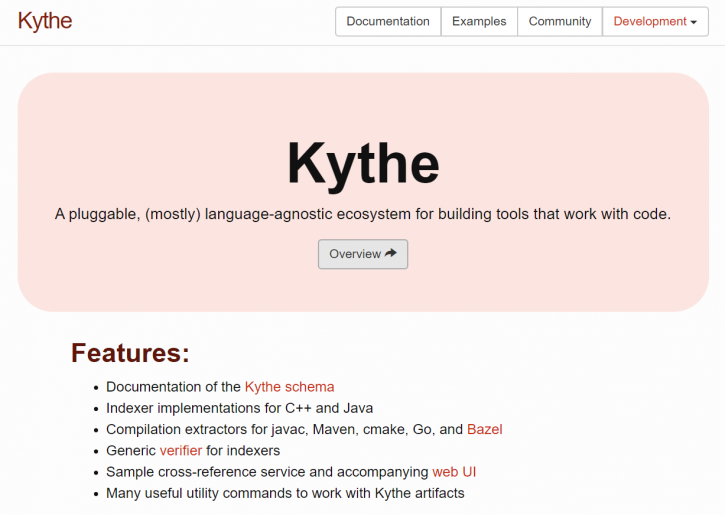Click the Overview button

coord(363,254)
